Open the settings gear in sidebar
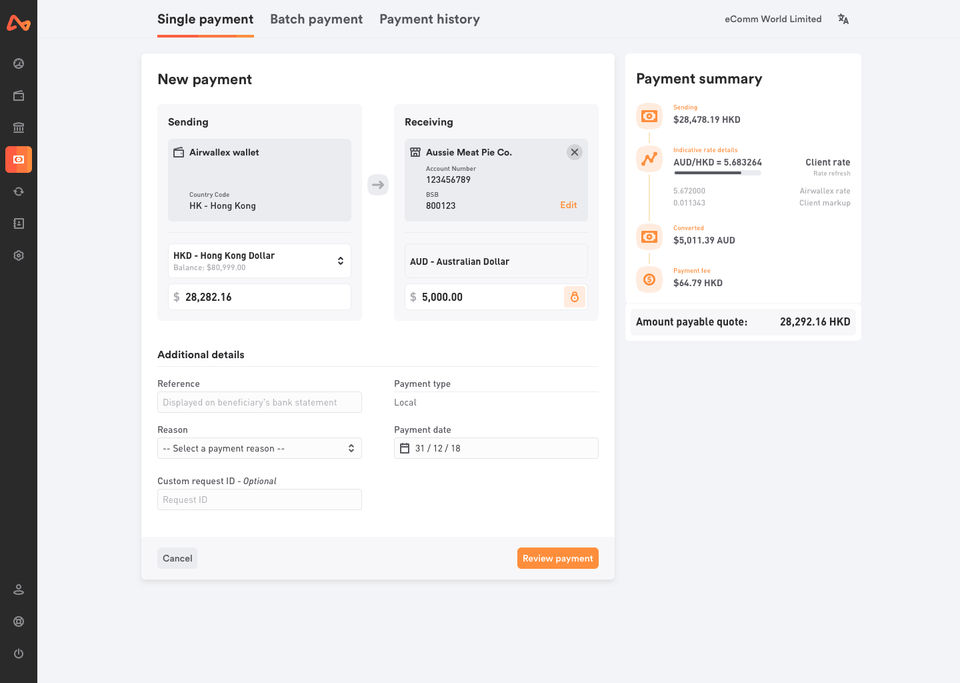The width and height of the screenshot is (960, 683). pos(18,255)
